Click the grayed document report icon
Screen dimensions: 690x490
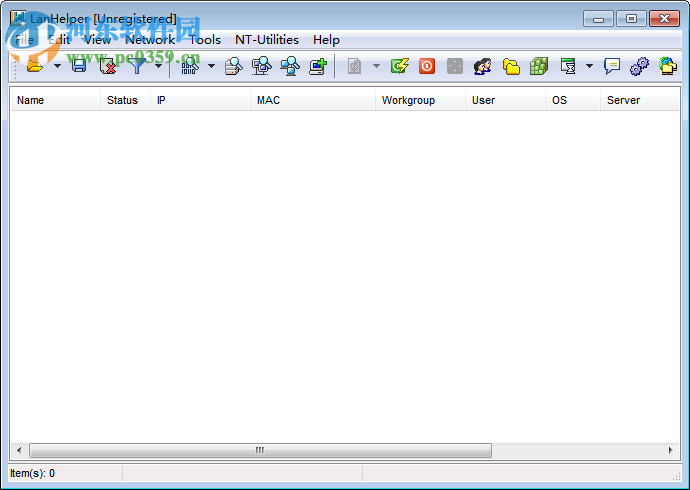[354, 66]
